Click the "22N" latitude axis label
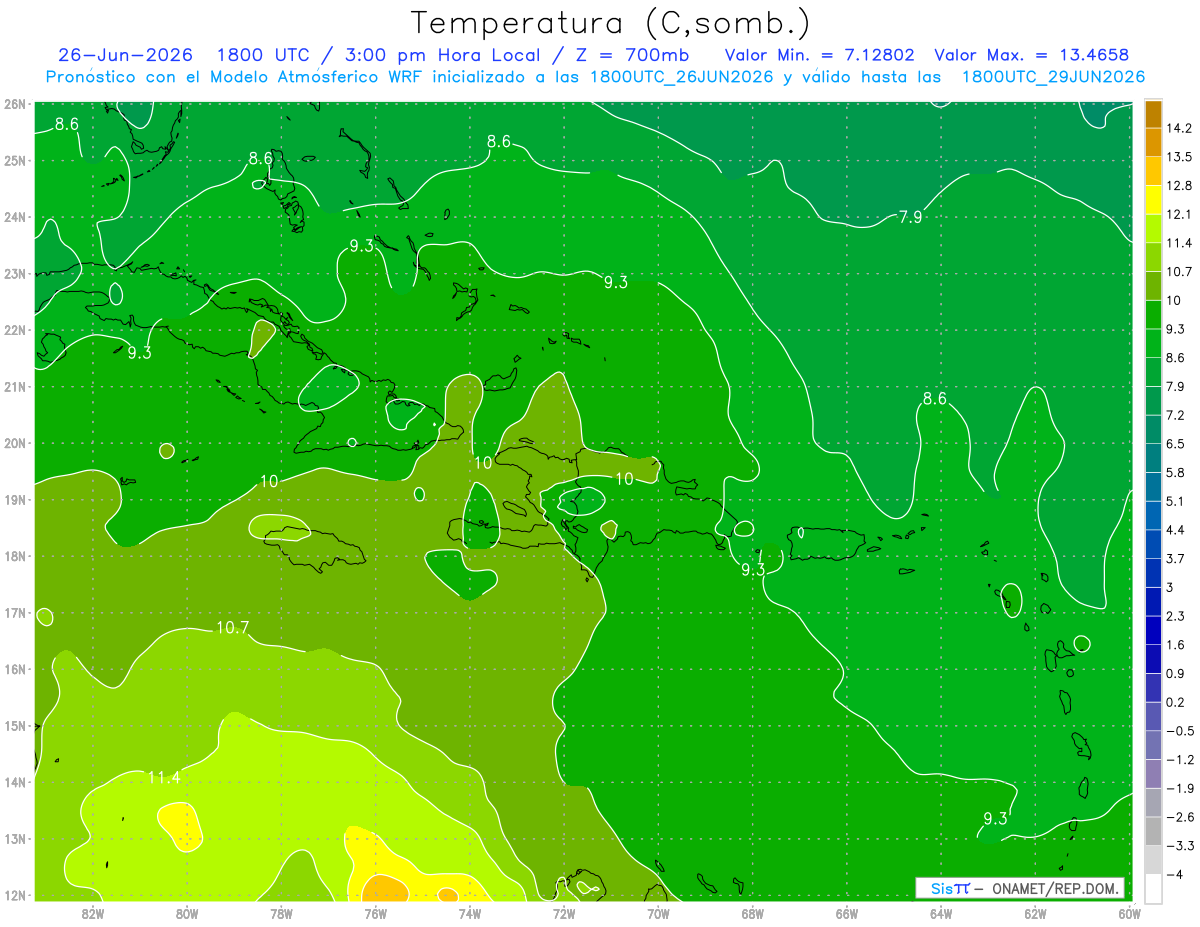Image resolution: width=1200 pixels, height=927 pixels. click(x=15, y=330)
